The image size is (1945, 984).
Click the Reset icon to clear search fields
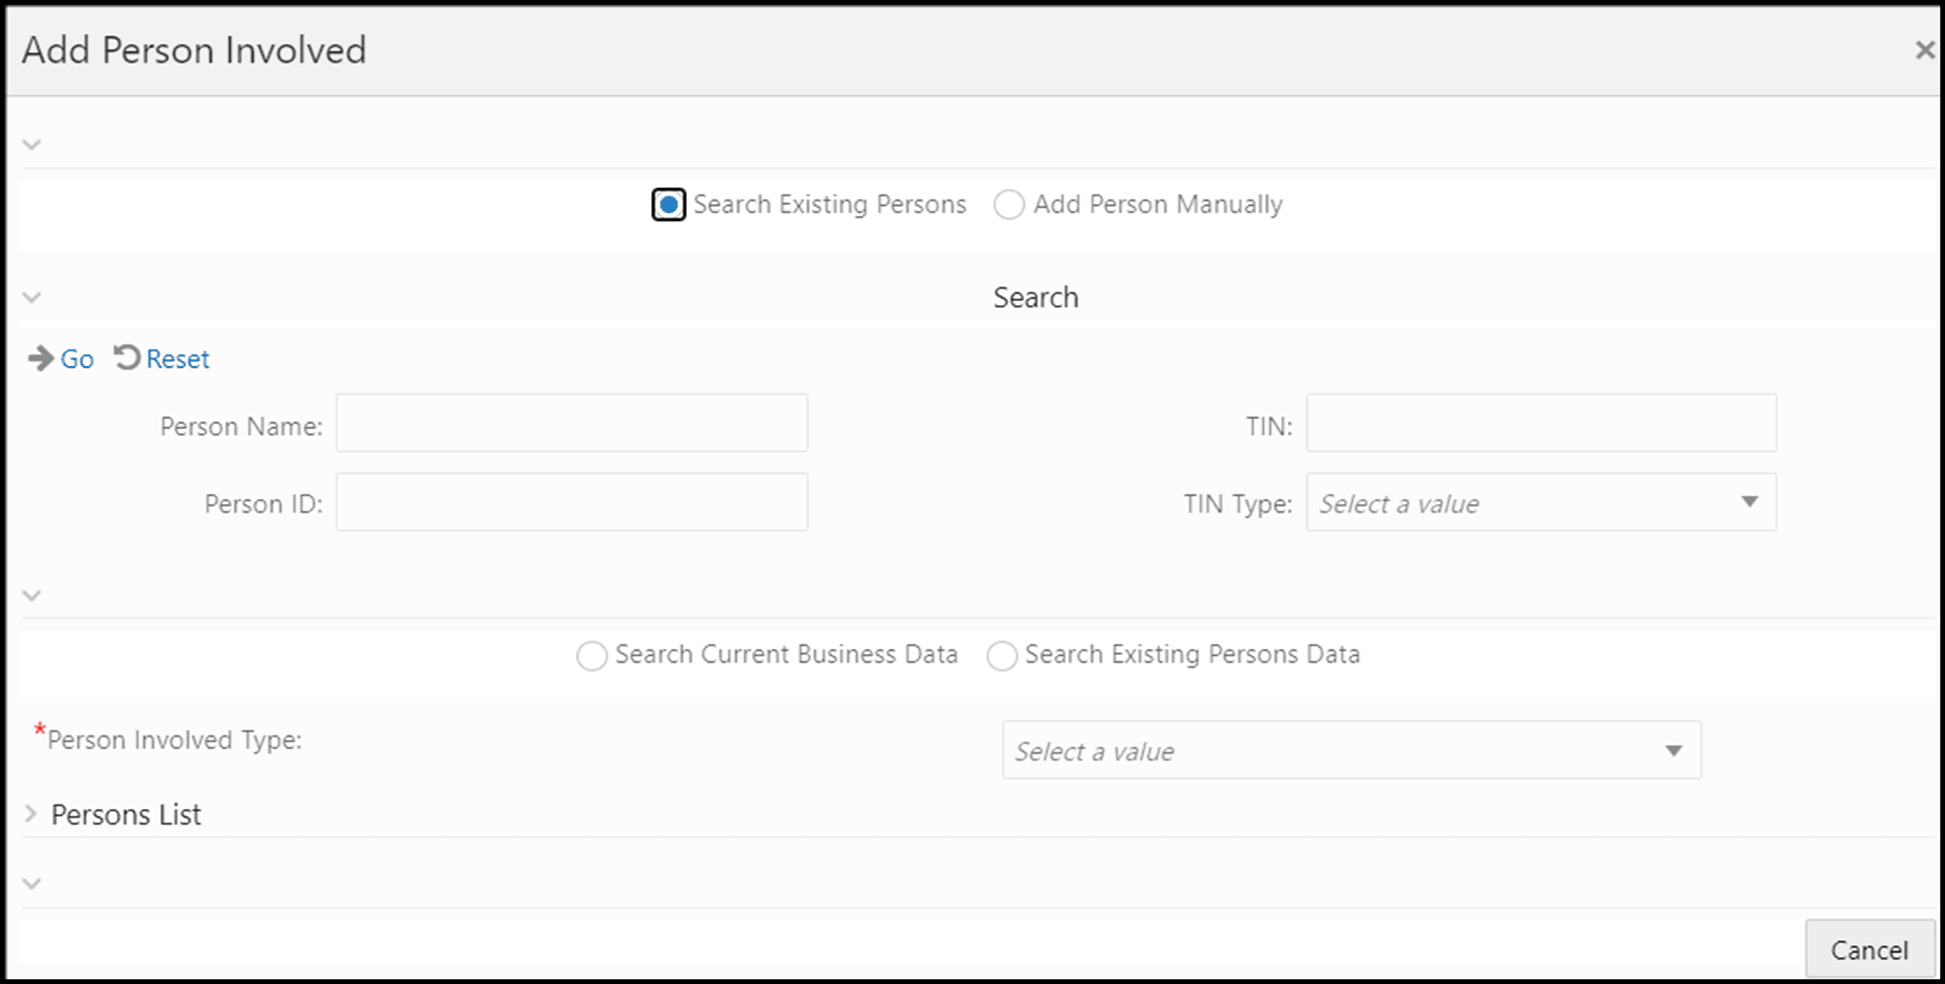[126, 358]
